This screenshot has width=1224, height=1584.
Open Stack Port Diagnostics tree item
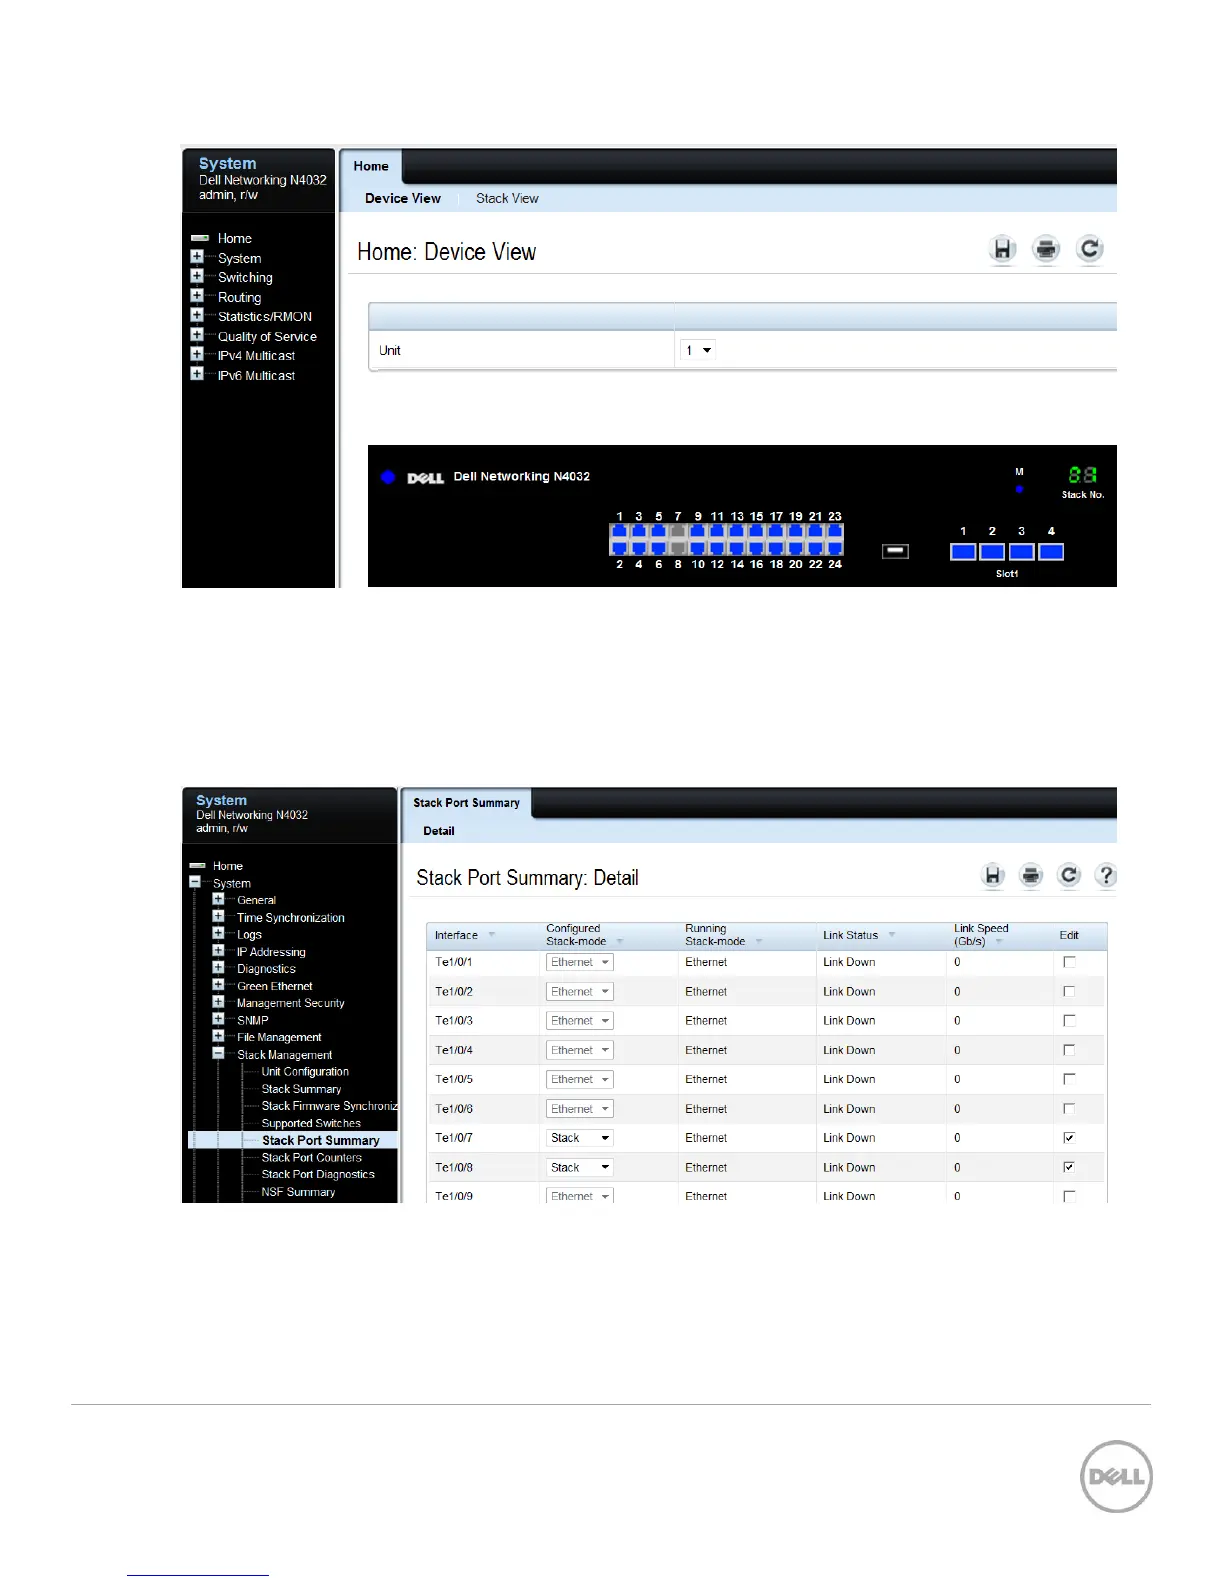pyautogui.click(x=318, y=1175)
